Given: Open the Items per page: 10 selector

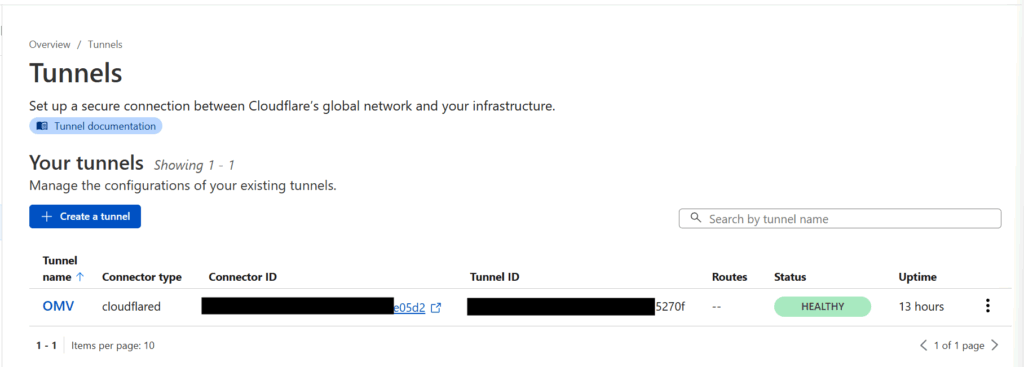Looking at the screenshot, I should coord(113,345).
